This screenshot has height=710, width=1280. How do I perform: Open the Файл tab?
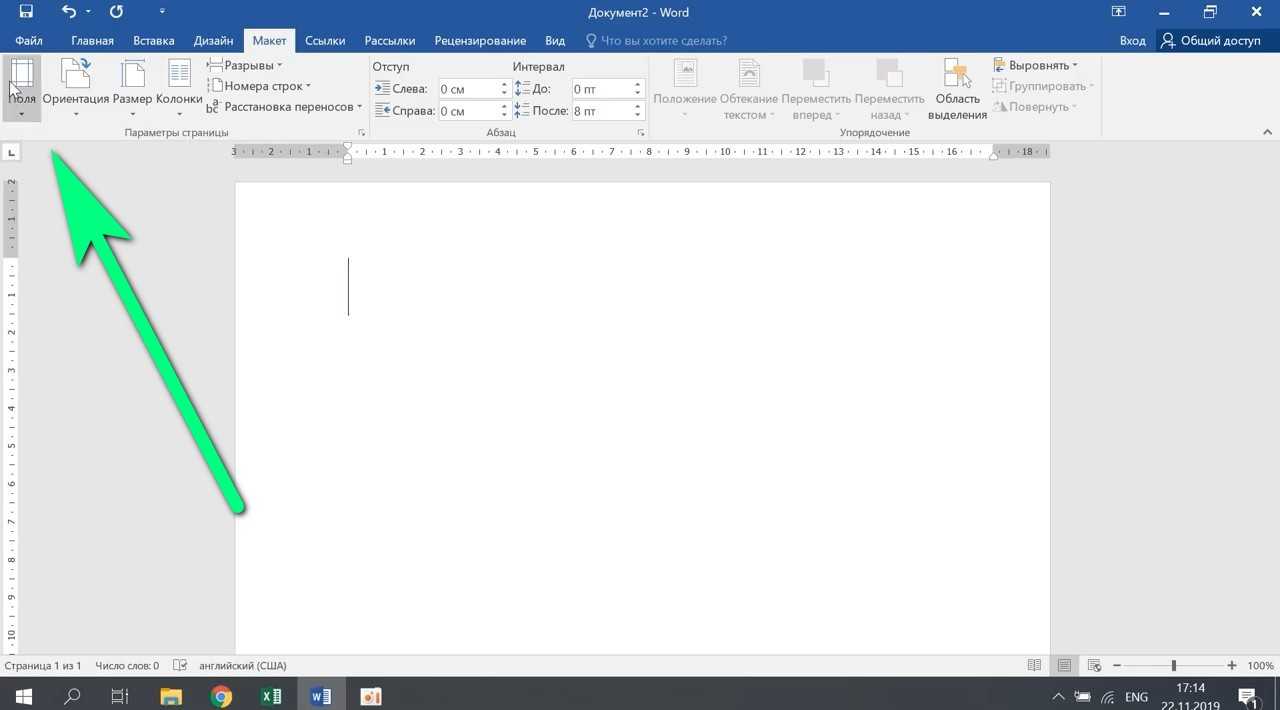click(x=29, y=41)
